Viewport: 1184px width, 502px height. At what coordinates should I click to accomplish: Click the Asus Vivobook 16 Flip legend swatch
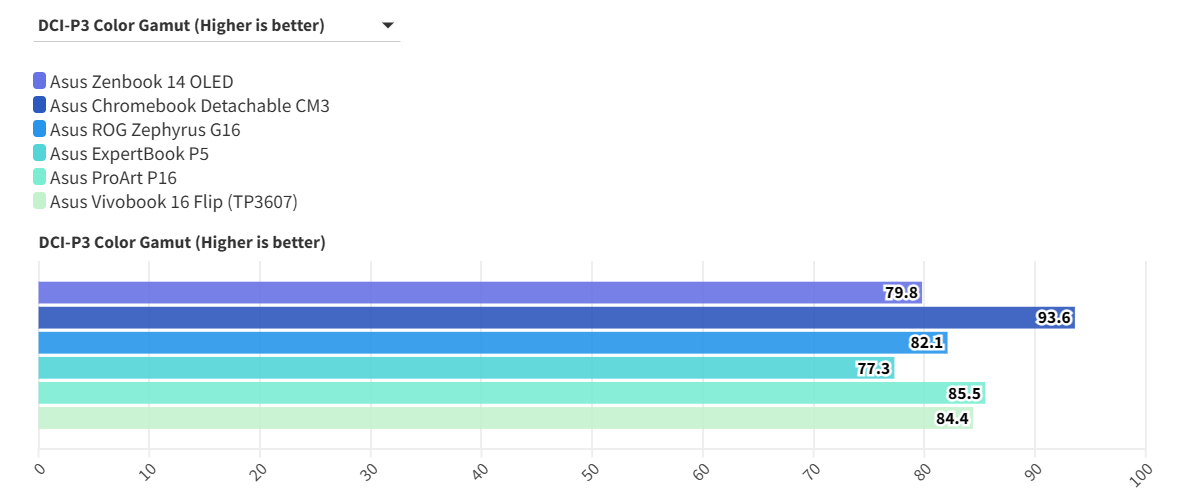tap(40, 201)
